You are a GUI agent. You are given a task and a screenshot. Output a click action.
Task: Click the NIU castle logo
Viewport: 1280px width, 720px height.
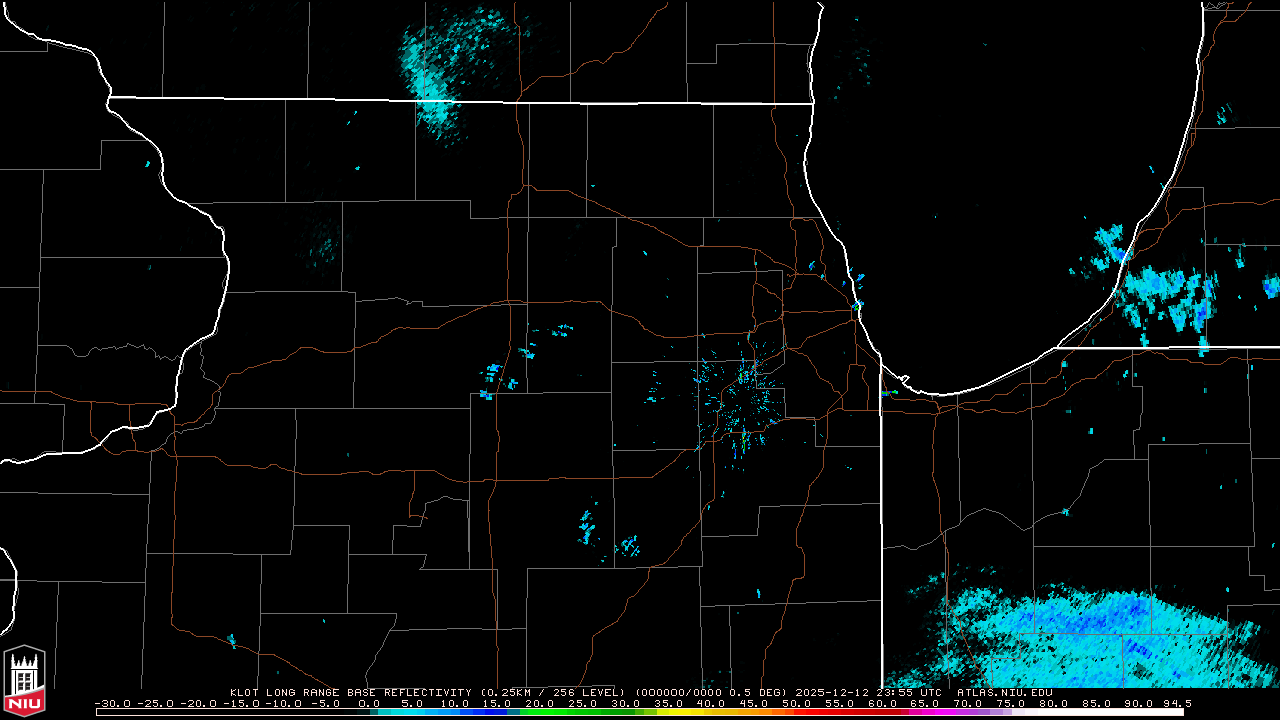pyautogui.click(x=24, y=680)
